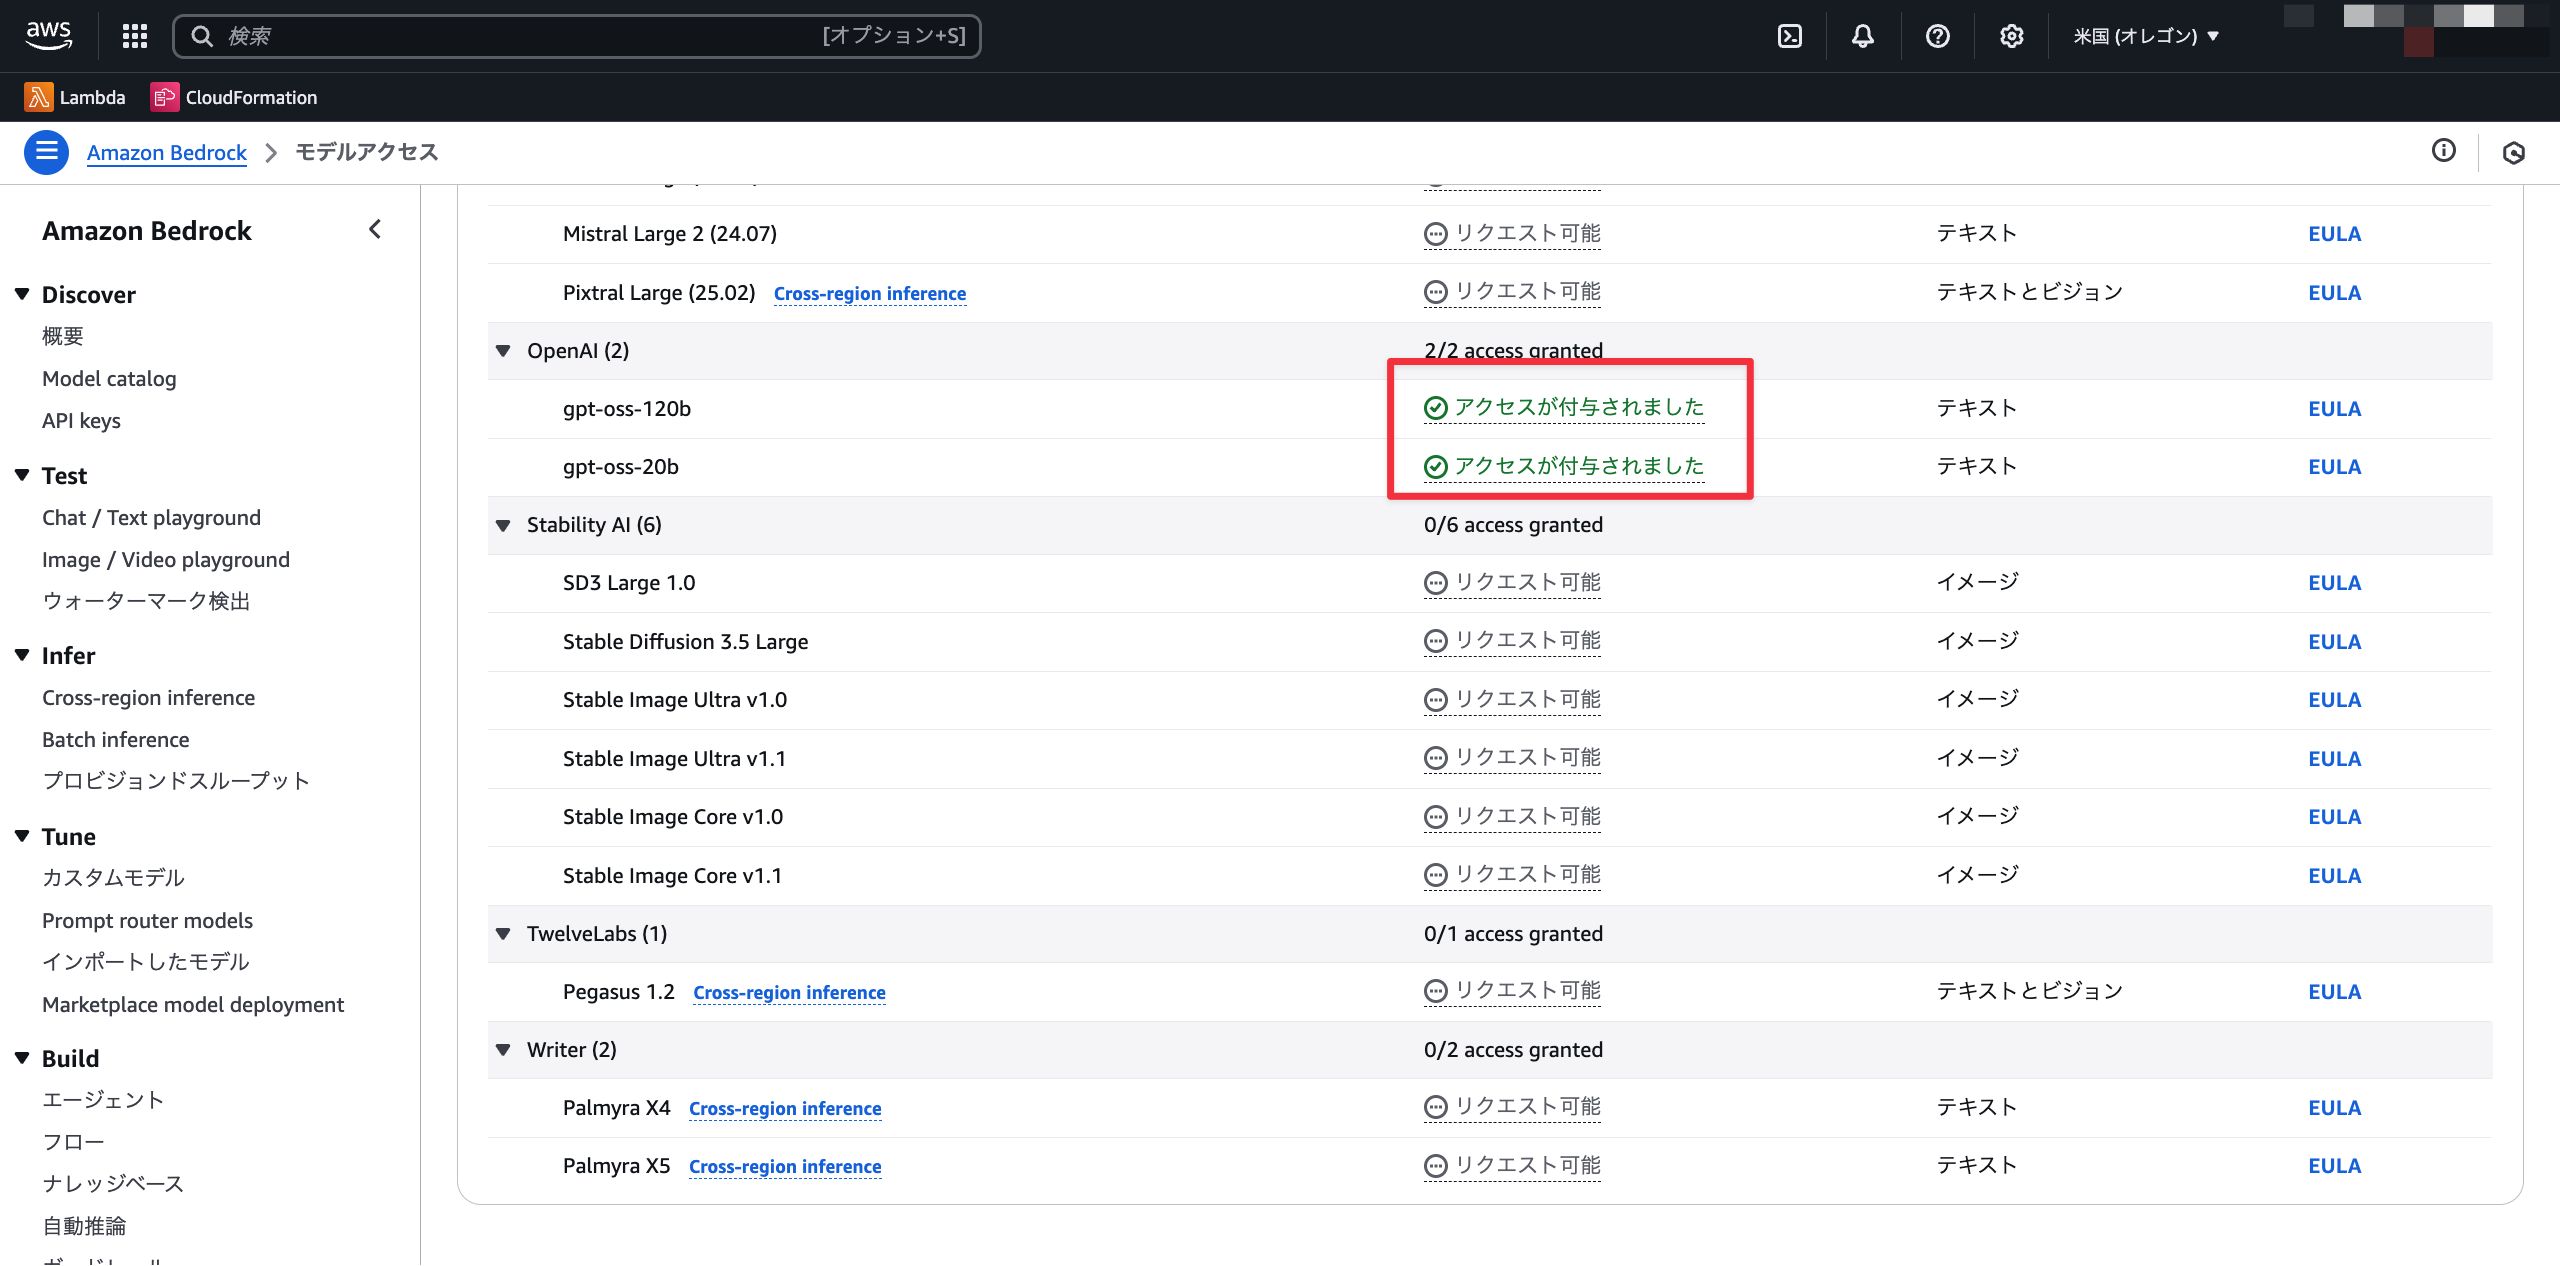Open API keys in sidebar
Screen dimensions: 2560x1266
(81, 421)
